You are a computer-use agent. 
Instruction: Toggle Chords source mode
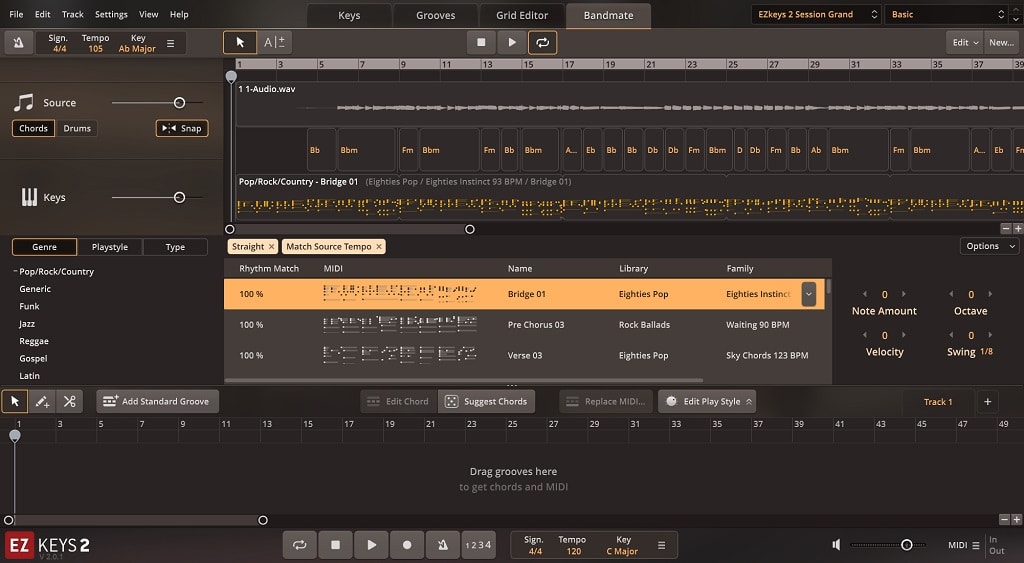pyautogui.click(x=33, y=129)
